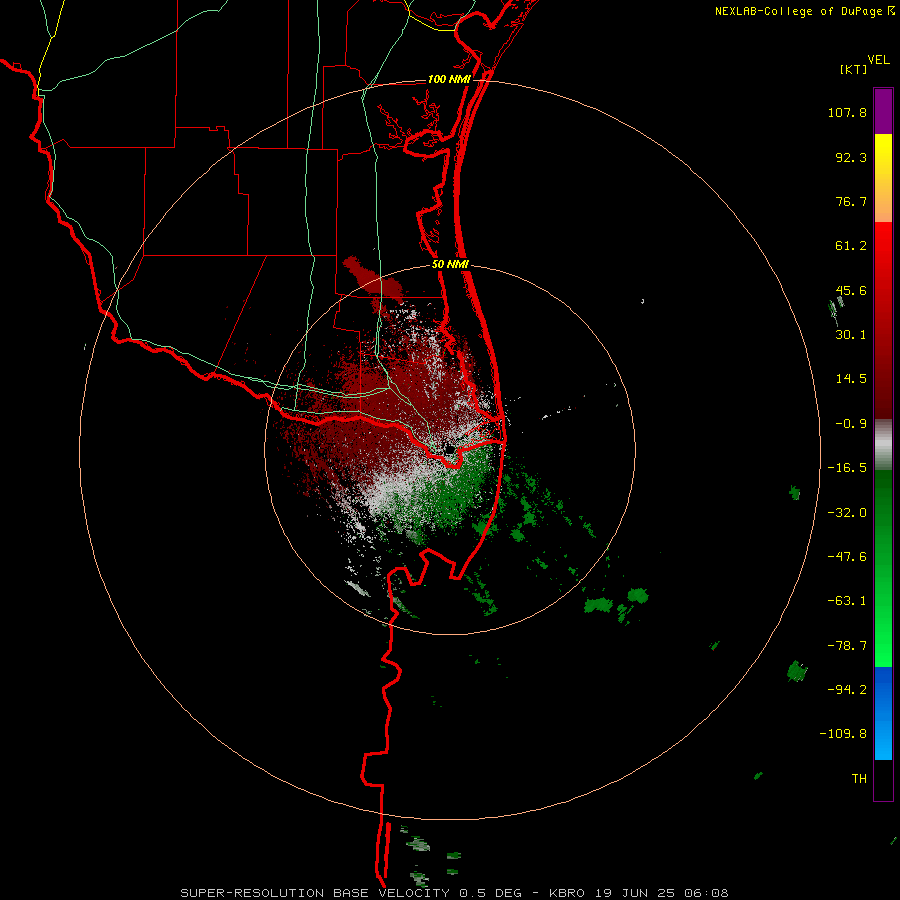Click the -94.2 velocity scale value

pyautogui.click(x=847, y=689)
